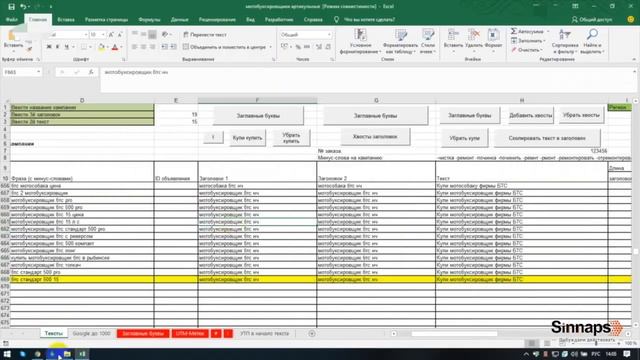
Task: Select the red UTM-Метки sheet tab
Action: click(190, 333)
